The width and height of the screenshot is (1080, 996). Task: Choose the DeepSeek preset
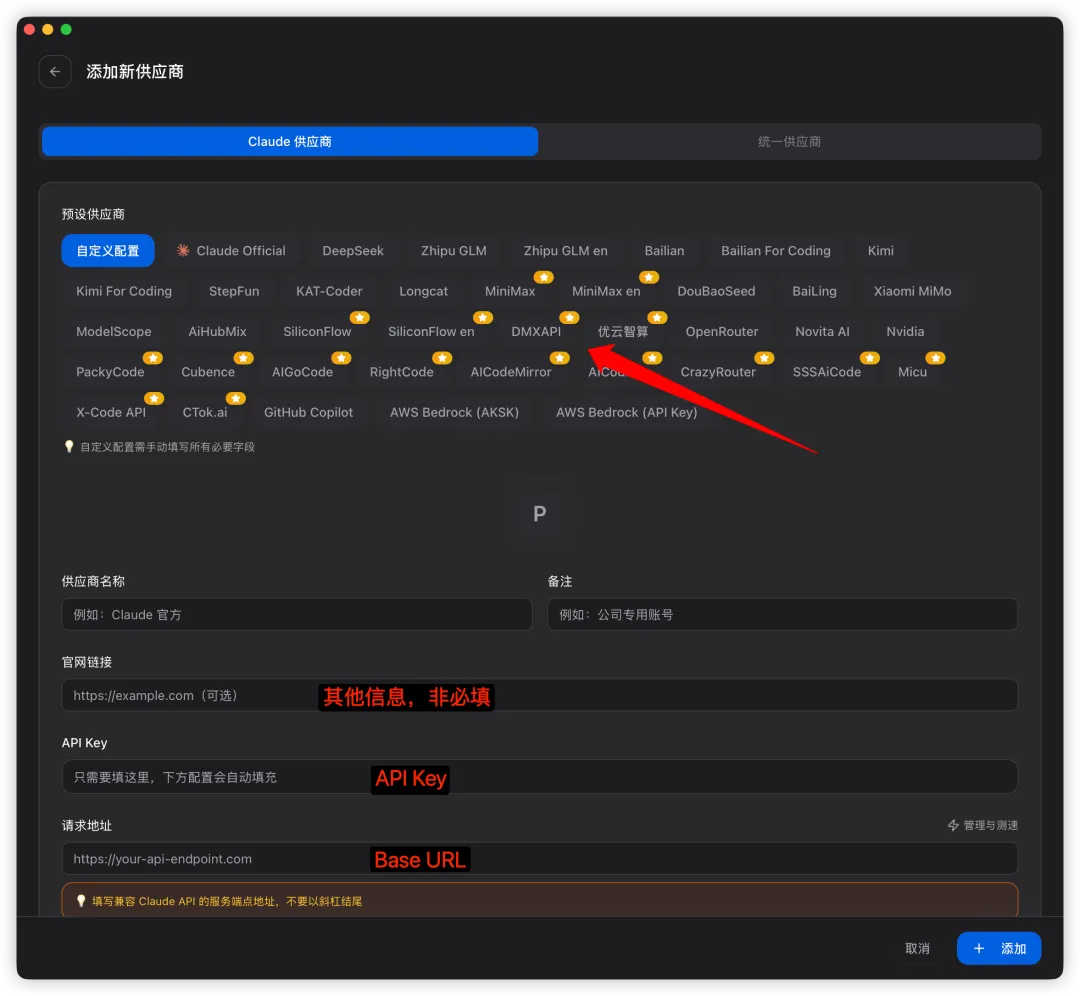[353, 251]
